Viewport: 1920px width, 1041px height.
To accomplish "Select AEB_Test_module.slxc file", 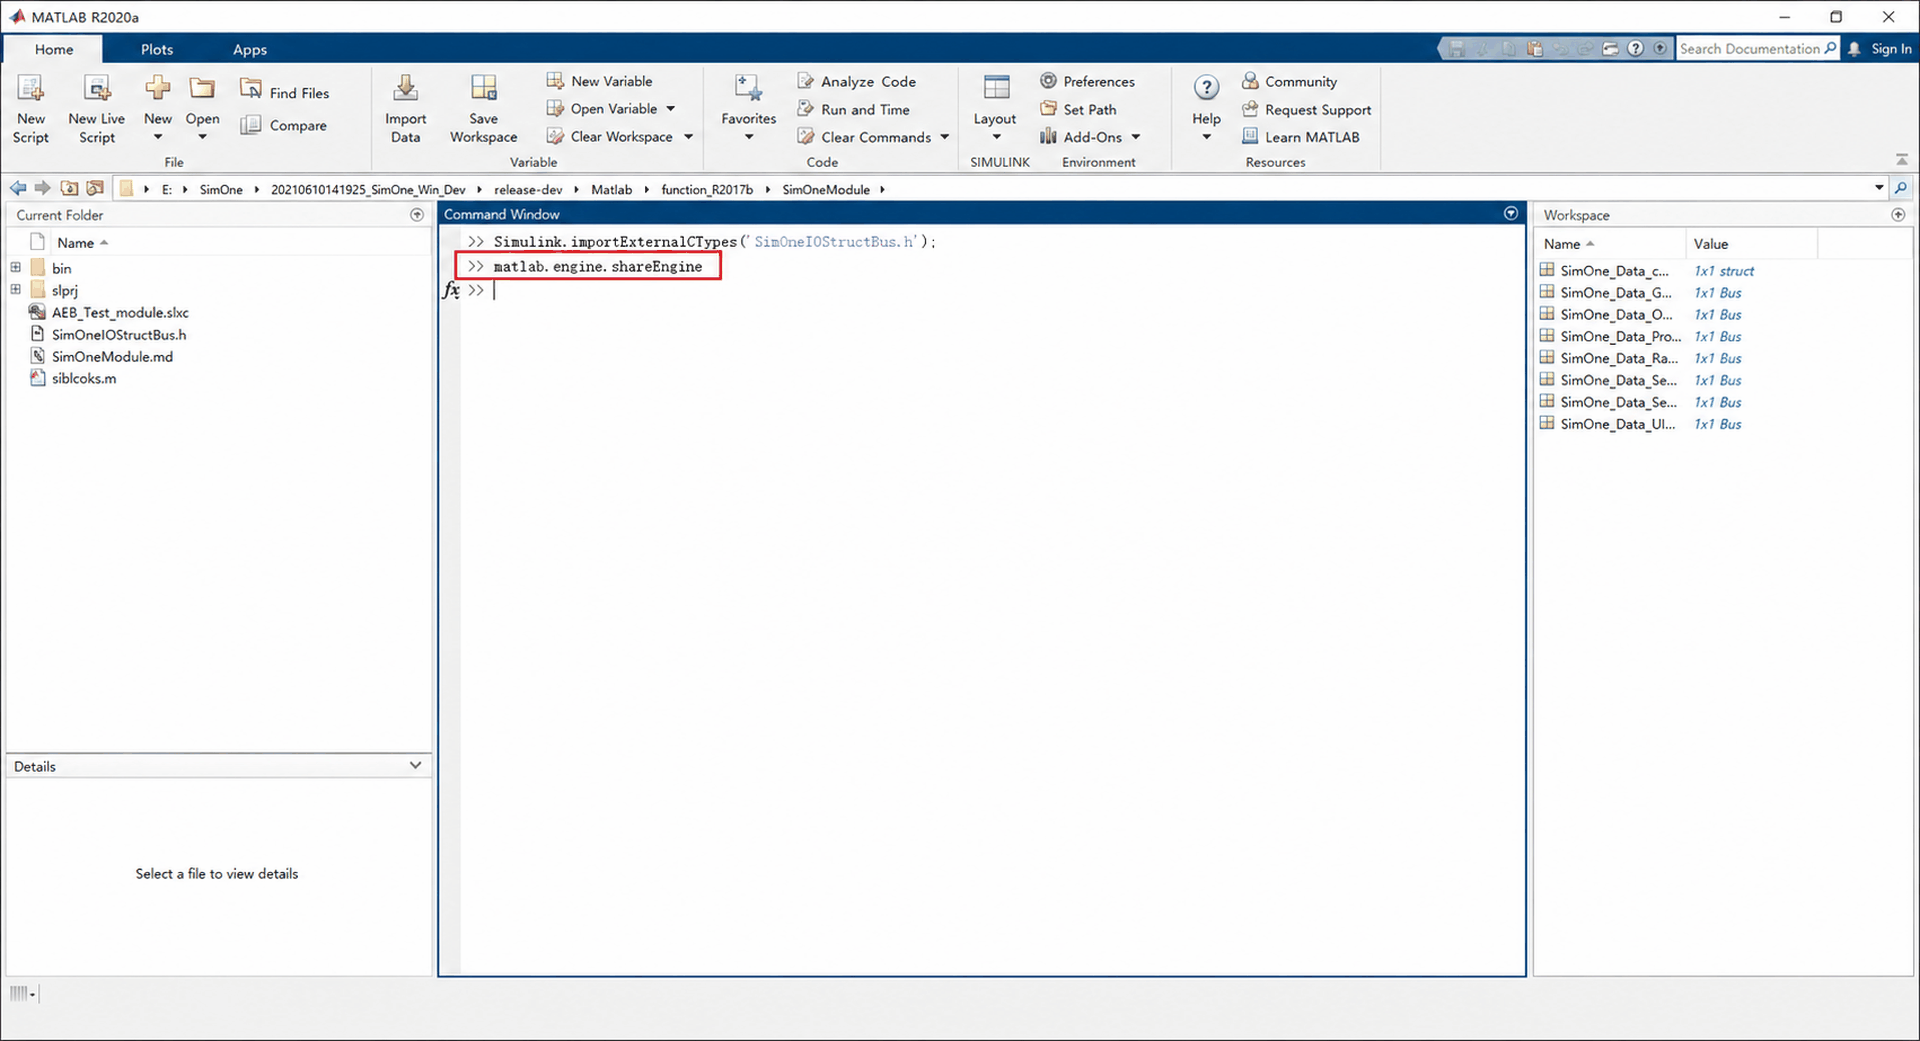I will [109, 312].
